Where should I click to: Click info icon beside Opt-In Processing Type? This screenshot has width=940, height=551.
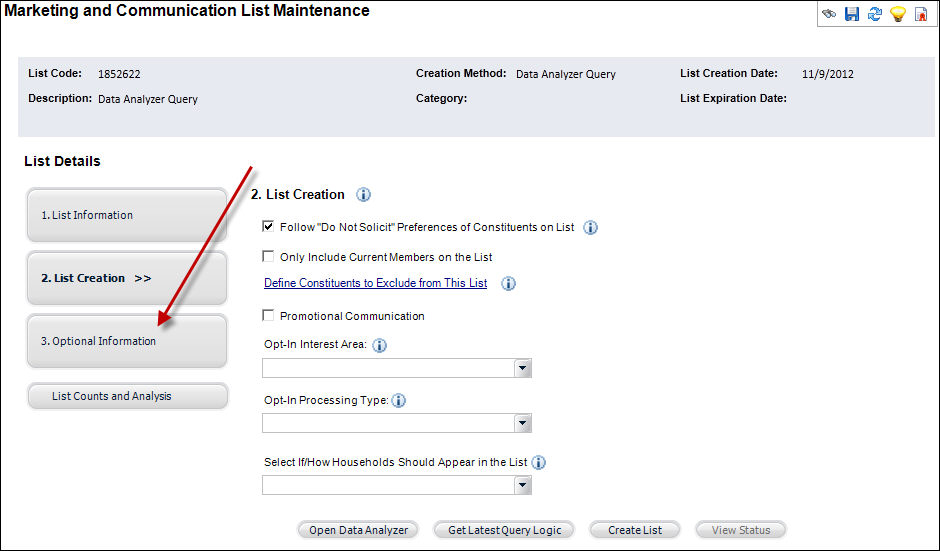point(398,401)
